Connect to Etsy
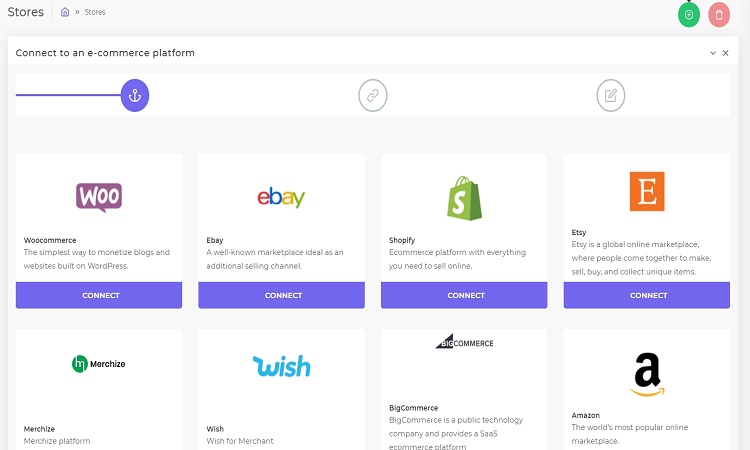This screenshot has height=450, width=750. point(647,295)
